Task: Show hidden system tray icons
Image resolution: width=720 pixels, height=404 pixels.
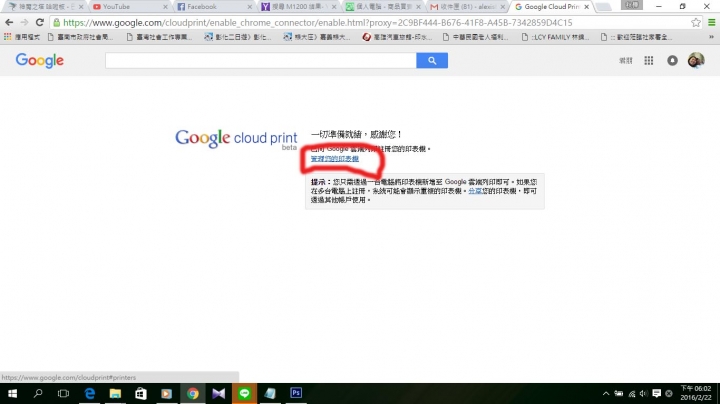Action: [x=606, y=393]
